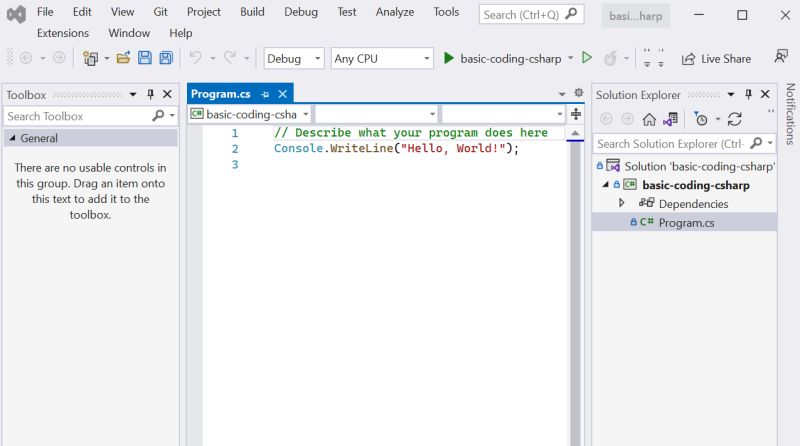Click the magnifier icon in Search Toolbox

(x=158, y=116)
